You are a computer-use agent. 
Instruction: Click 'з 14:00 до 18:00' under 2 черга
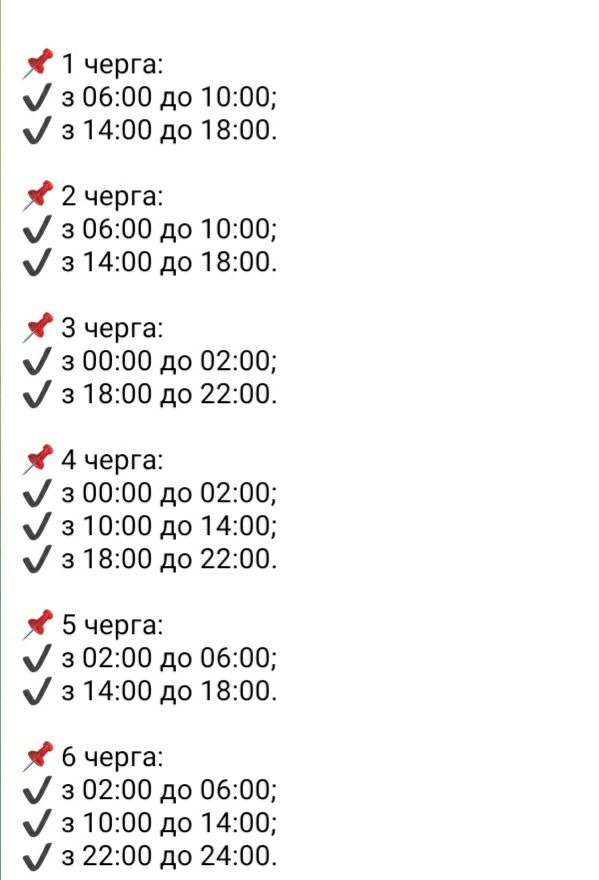(x=169, y=263)
